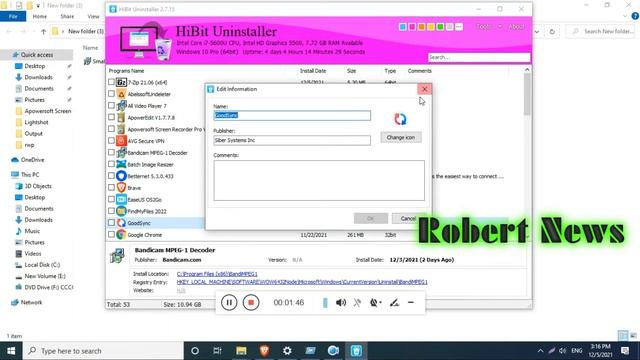Mute the recorder system sound speaker
This screenshot has width=640, height=360.
[x=341, y=302]
